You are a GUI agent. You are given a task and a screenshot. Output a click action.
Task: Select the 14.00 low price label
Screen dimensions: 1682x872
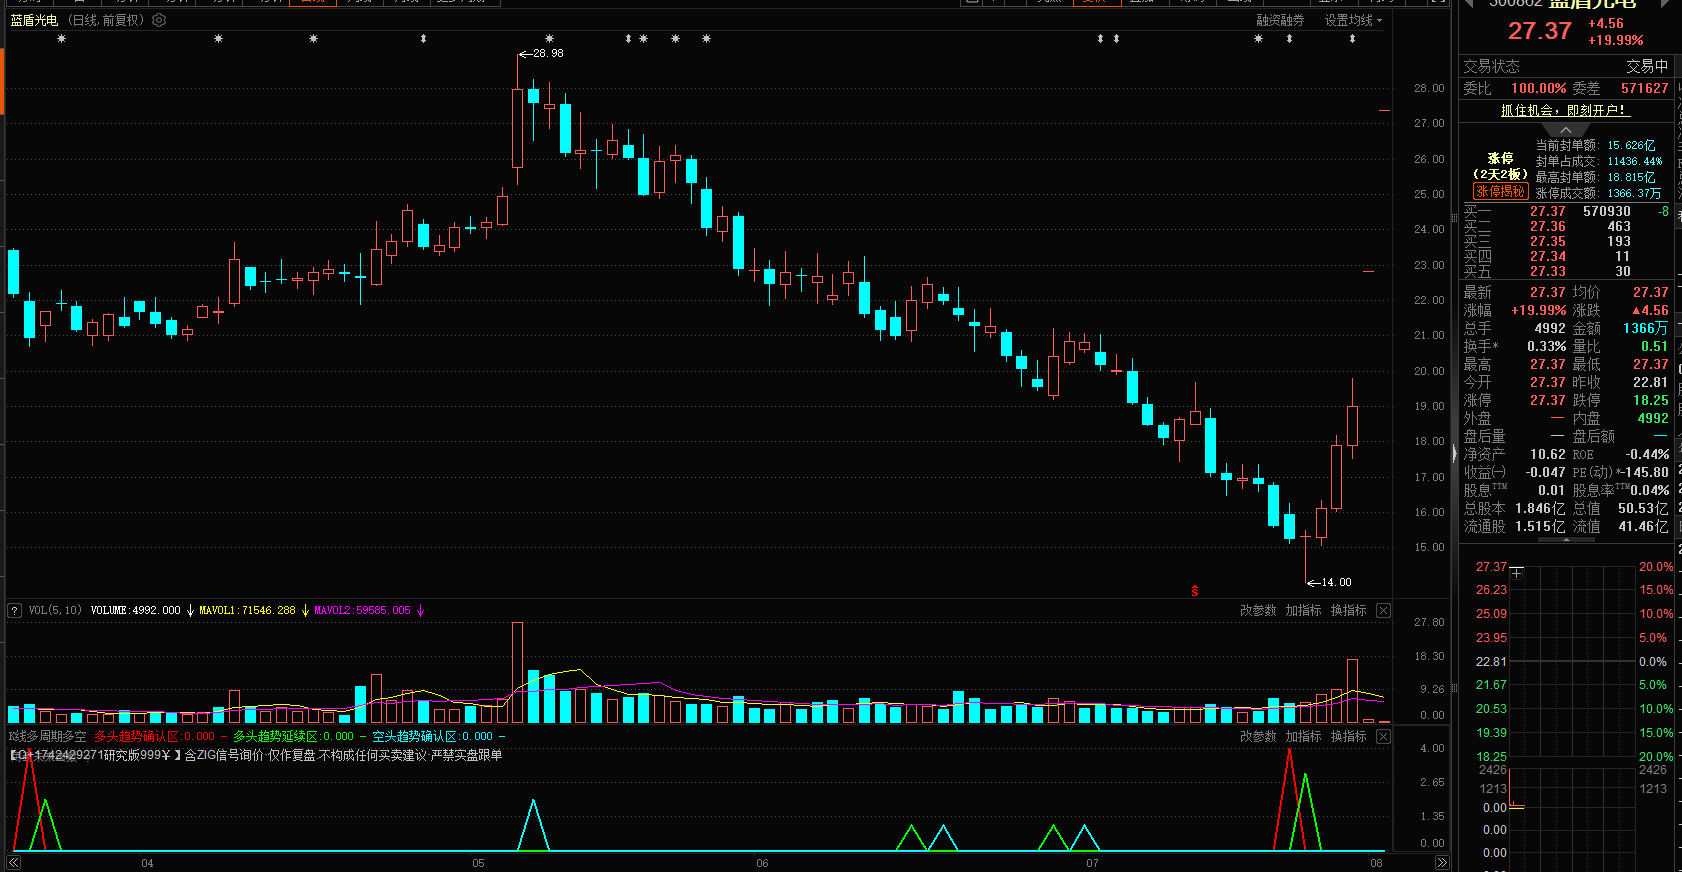pyautogui.click(x=1336, y=582)
